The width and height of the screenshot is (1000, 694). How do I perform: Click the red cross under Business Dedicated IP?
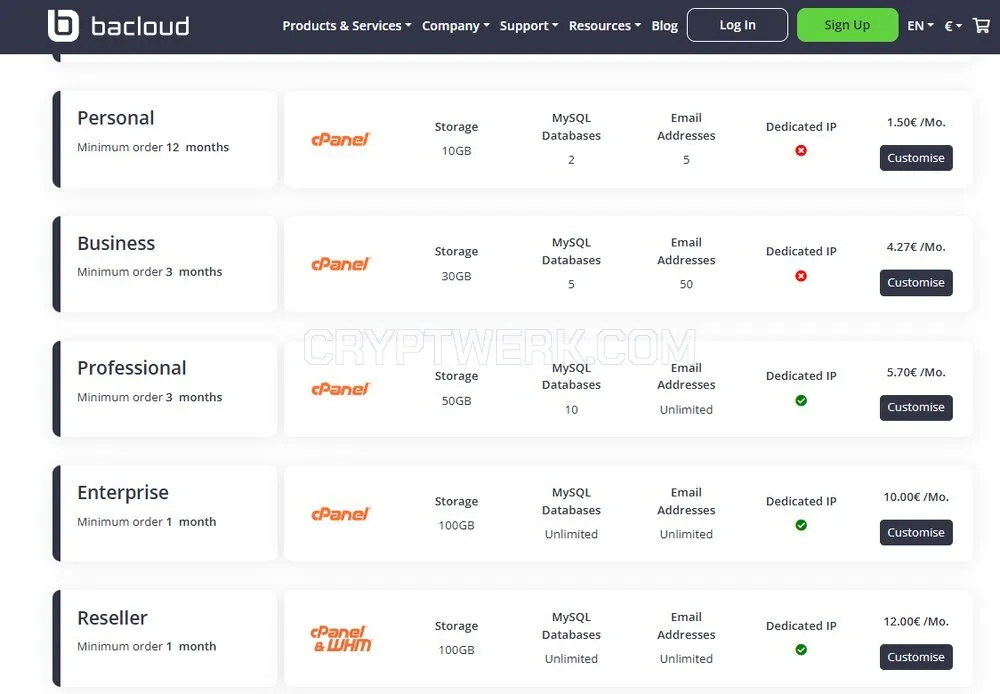801,276
